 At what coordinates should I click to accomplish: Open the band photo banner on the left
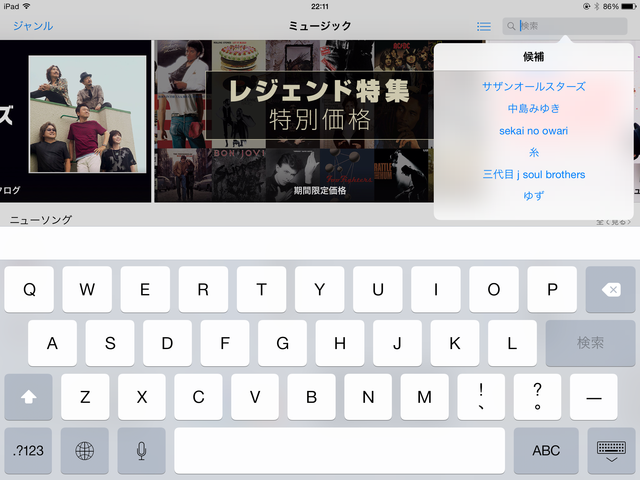pos(76,121)
